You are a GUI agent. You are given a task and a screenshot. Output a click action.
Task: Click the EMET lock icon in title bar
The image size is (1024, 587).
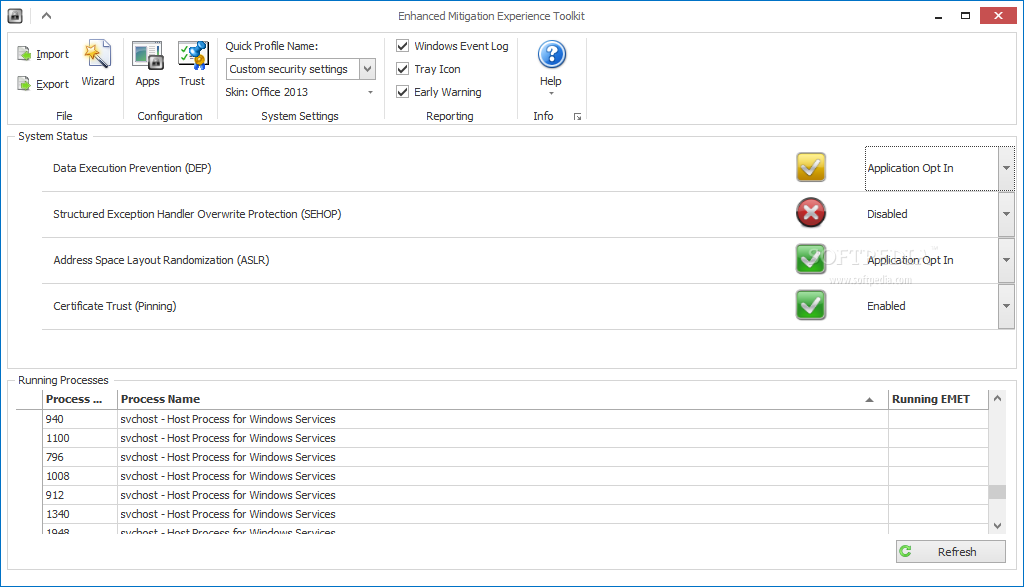(x=15, y=16)
